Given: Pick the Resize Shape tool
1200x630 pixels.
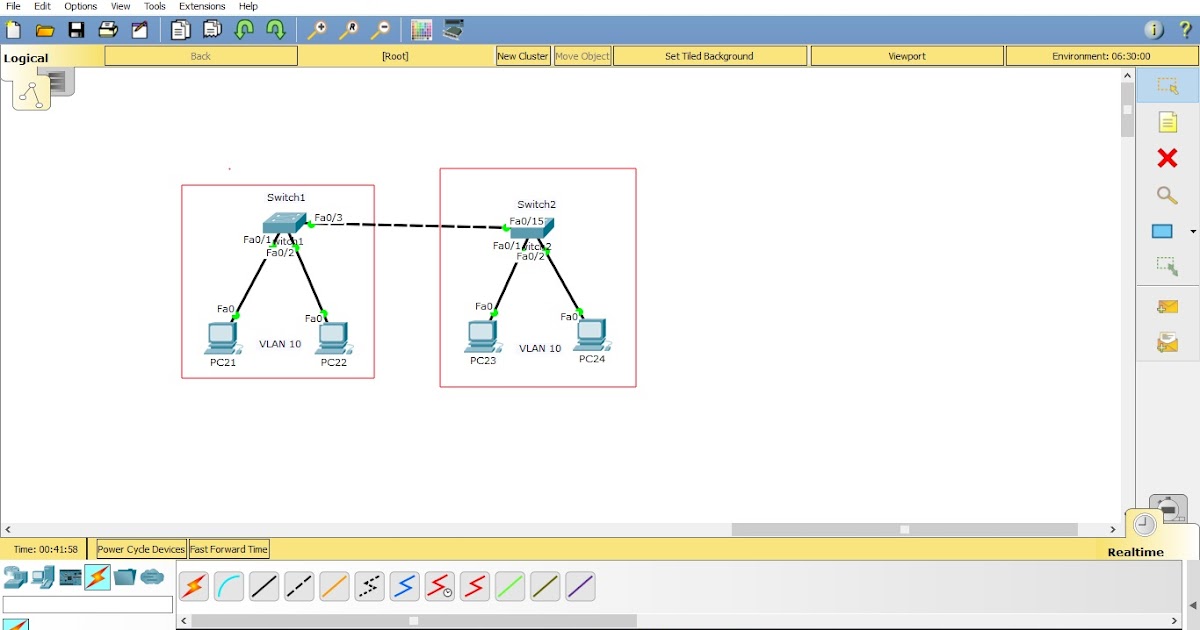Looking at the screenshot, I should click(x=1167, y=267).
